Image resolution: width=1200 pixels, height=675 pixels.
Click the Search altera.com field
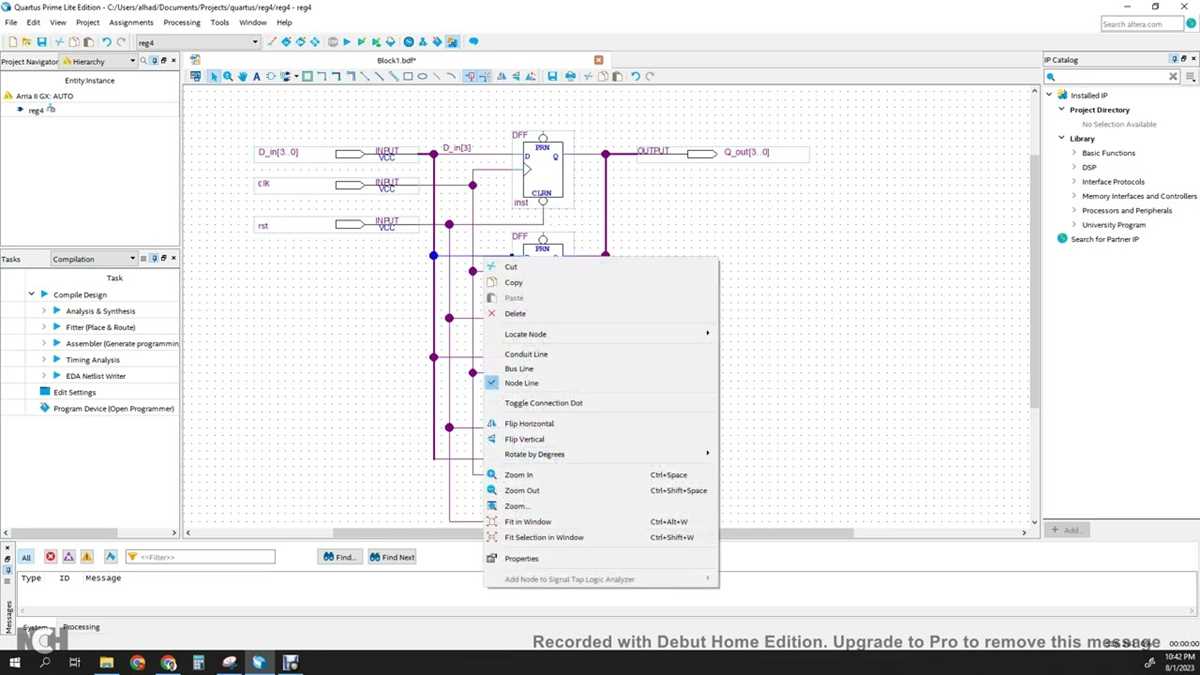tap(1141, 24)
